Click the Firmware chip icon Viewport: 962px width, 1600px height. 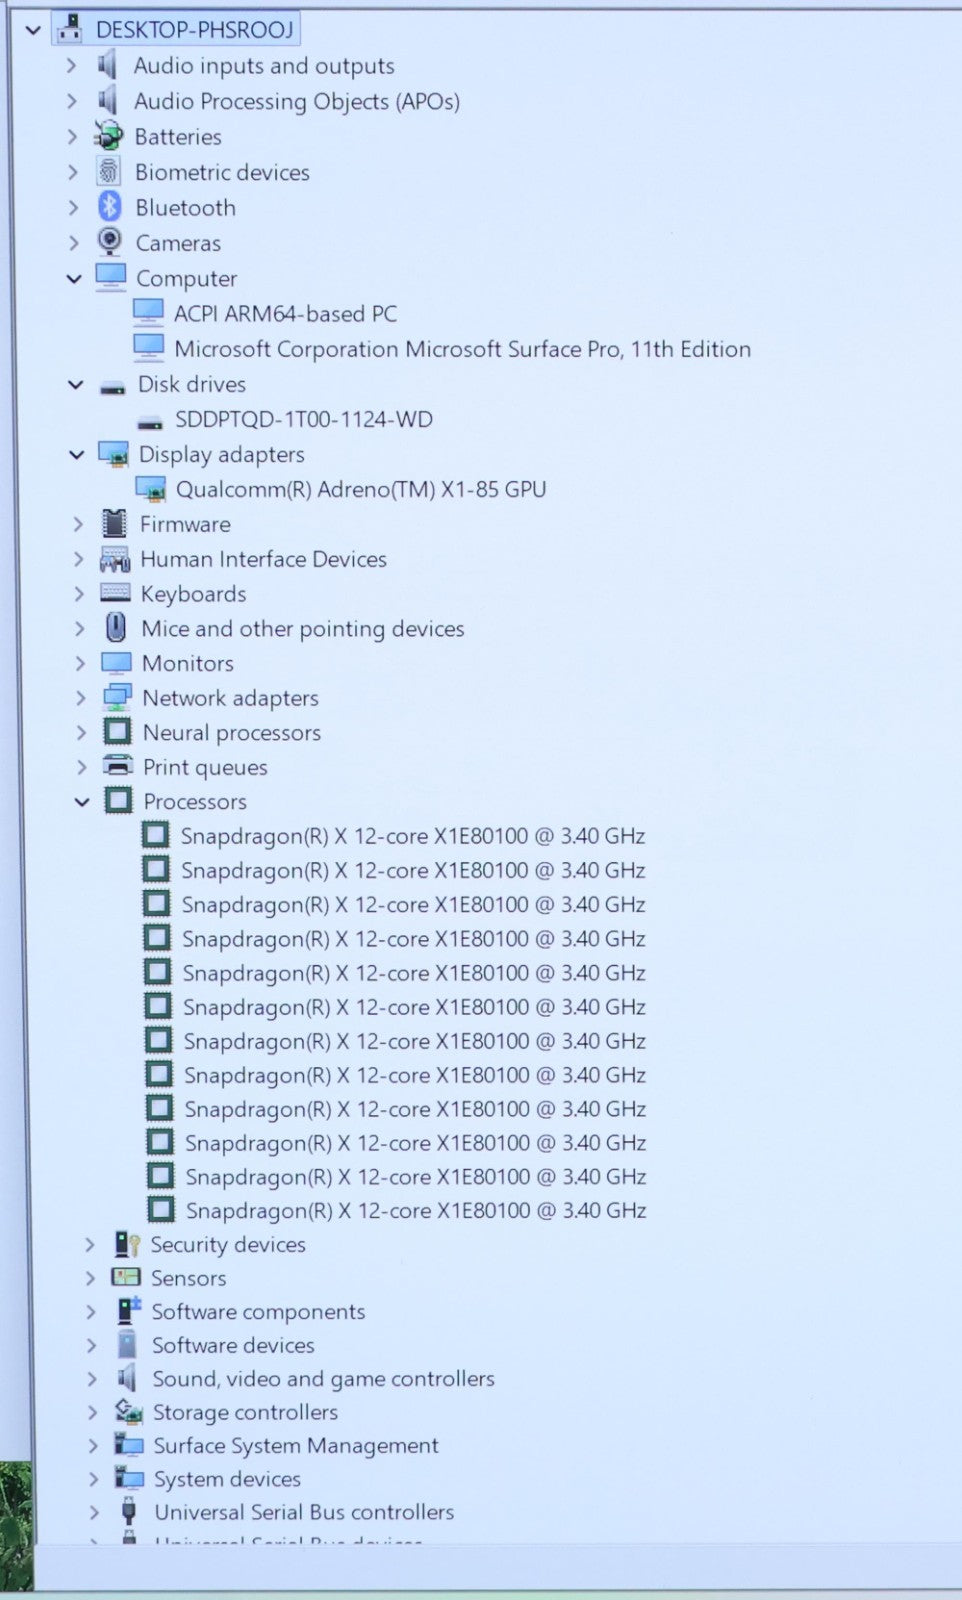tap(115, 524)
